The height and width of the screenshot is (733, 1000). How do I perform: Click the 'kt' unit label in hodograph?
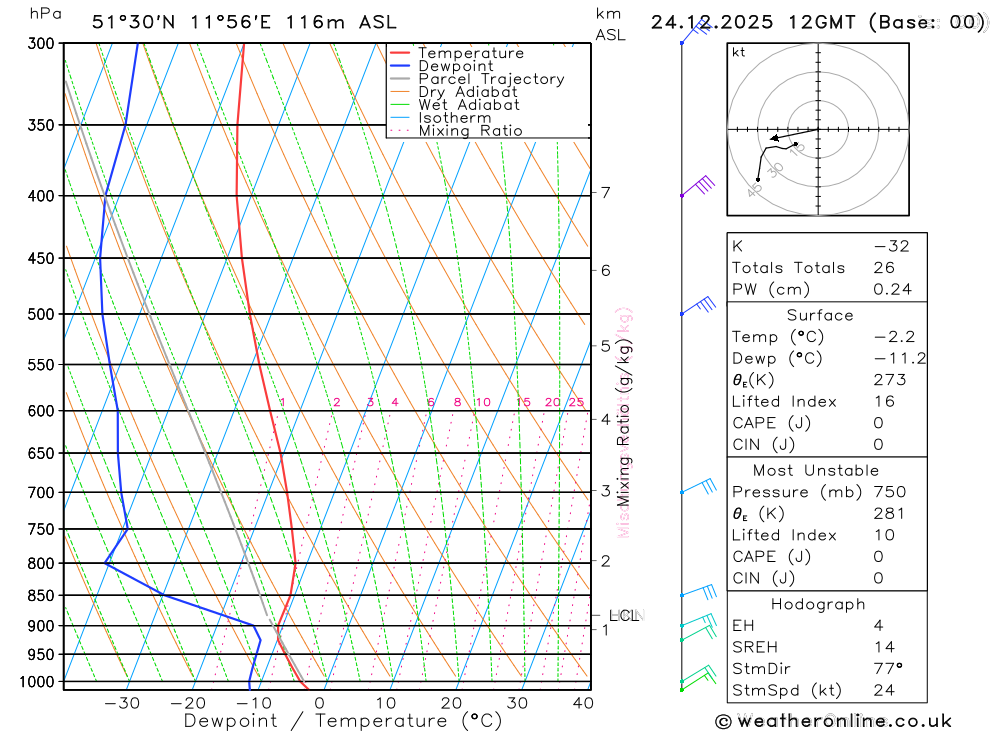click(x=739, y=52)
